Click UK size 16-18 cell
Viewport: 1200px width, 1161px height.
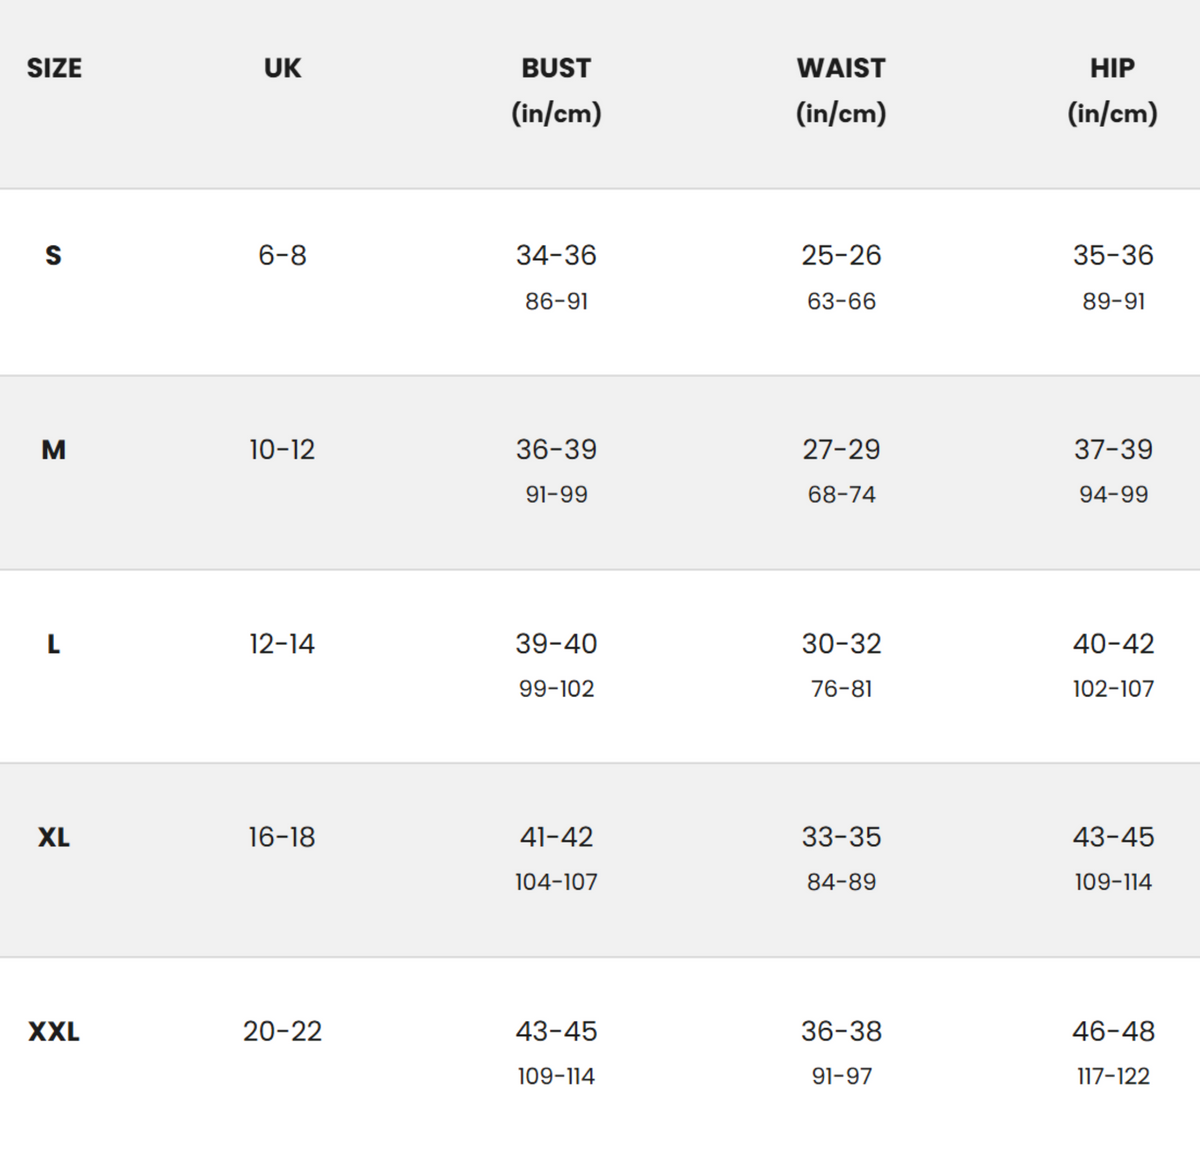282,837
